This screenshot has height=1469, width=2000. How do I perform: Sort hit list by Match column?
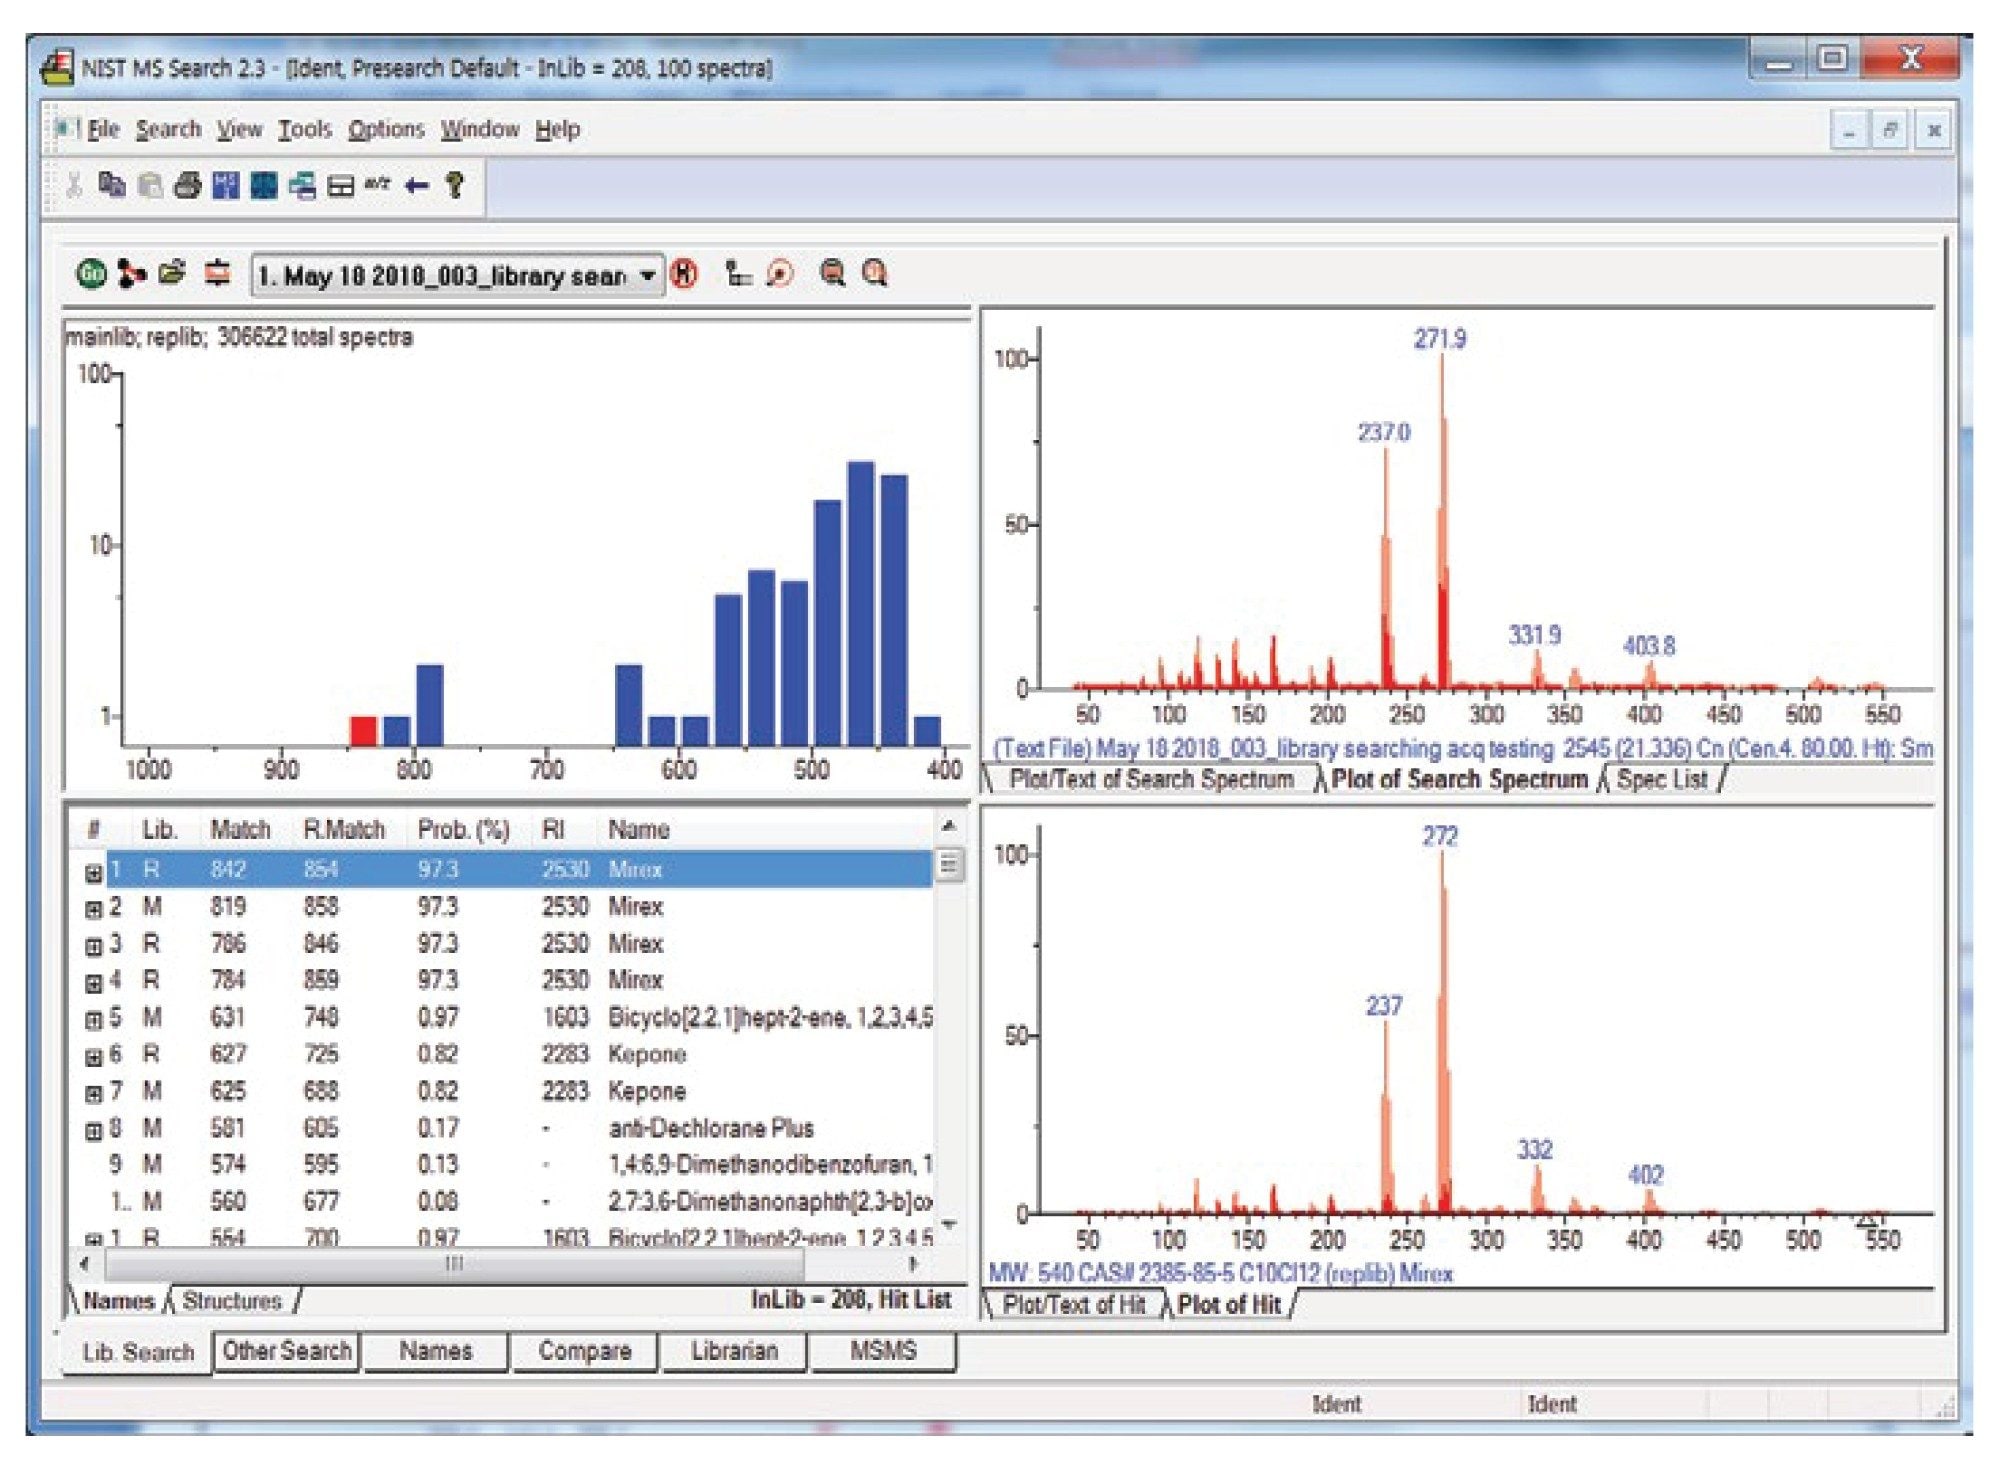pos(240,829)
